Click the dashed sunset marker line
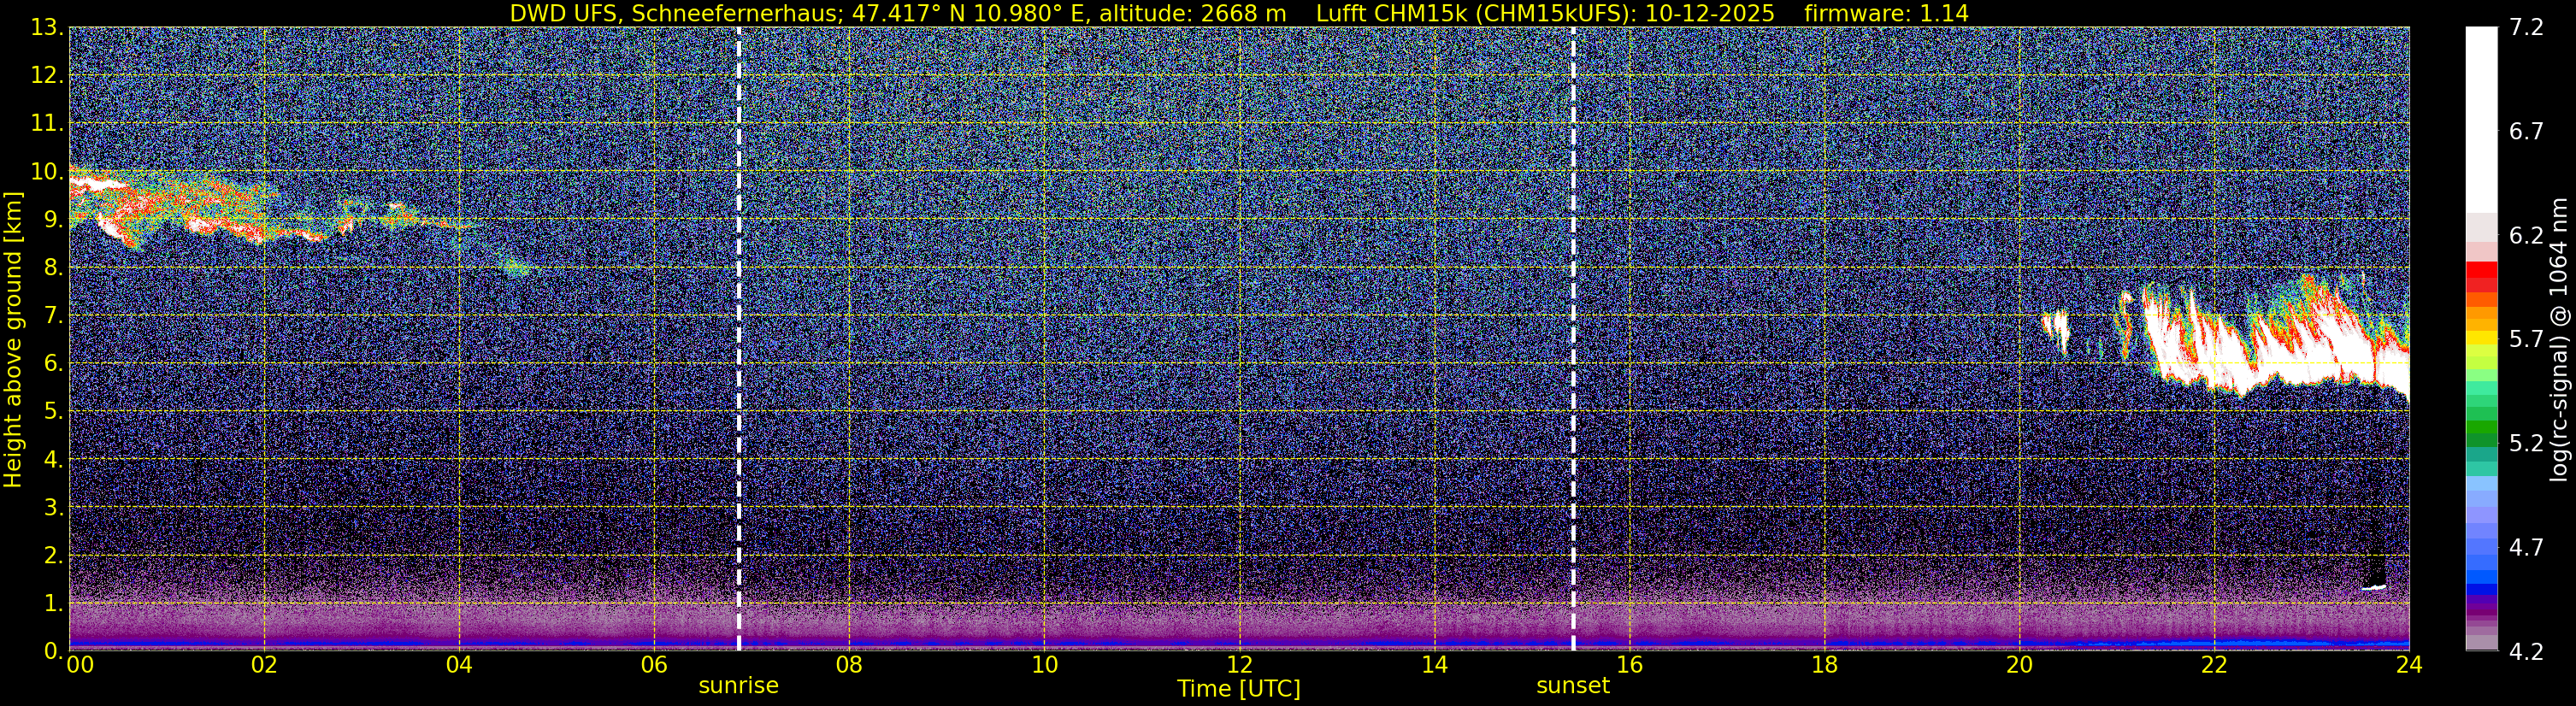 1573,339
